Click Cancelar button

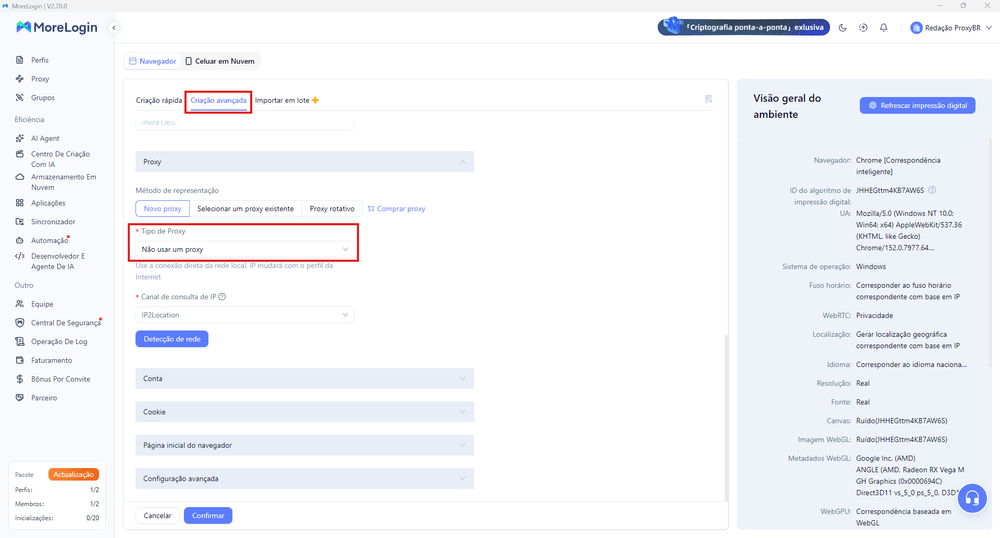coord(158,516)
